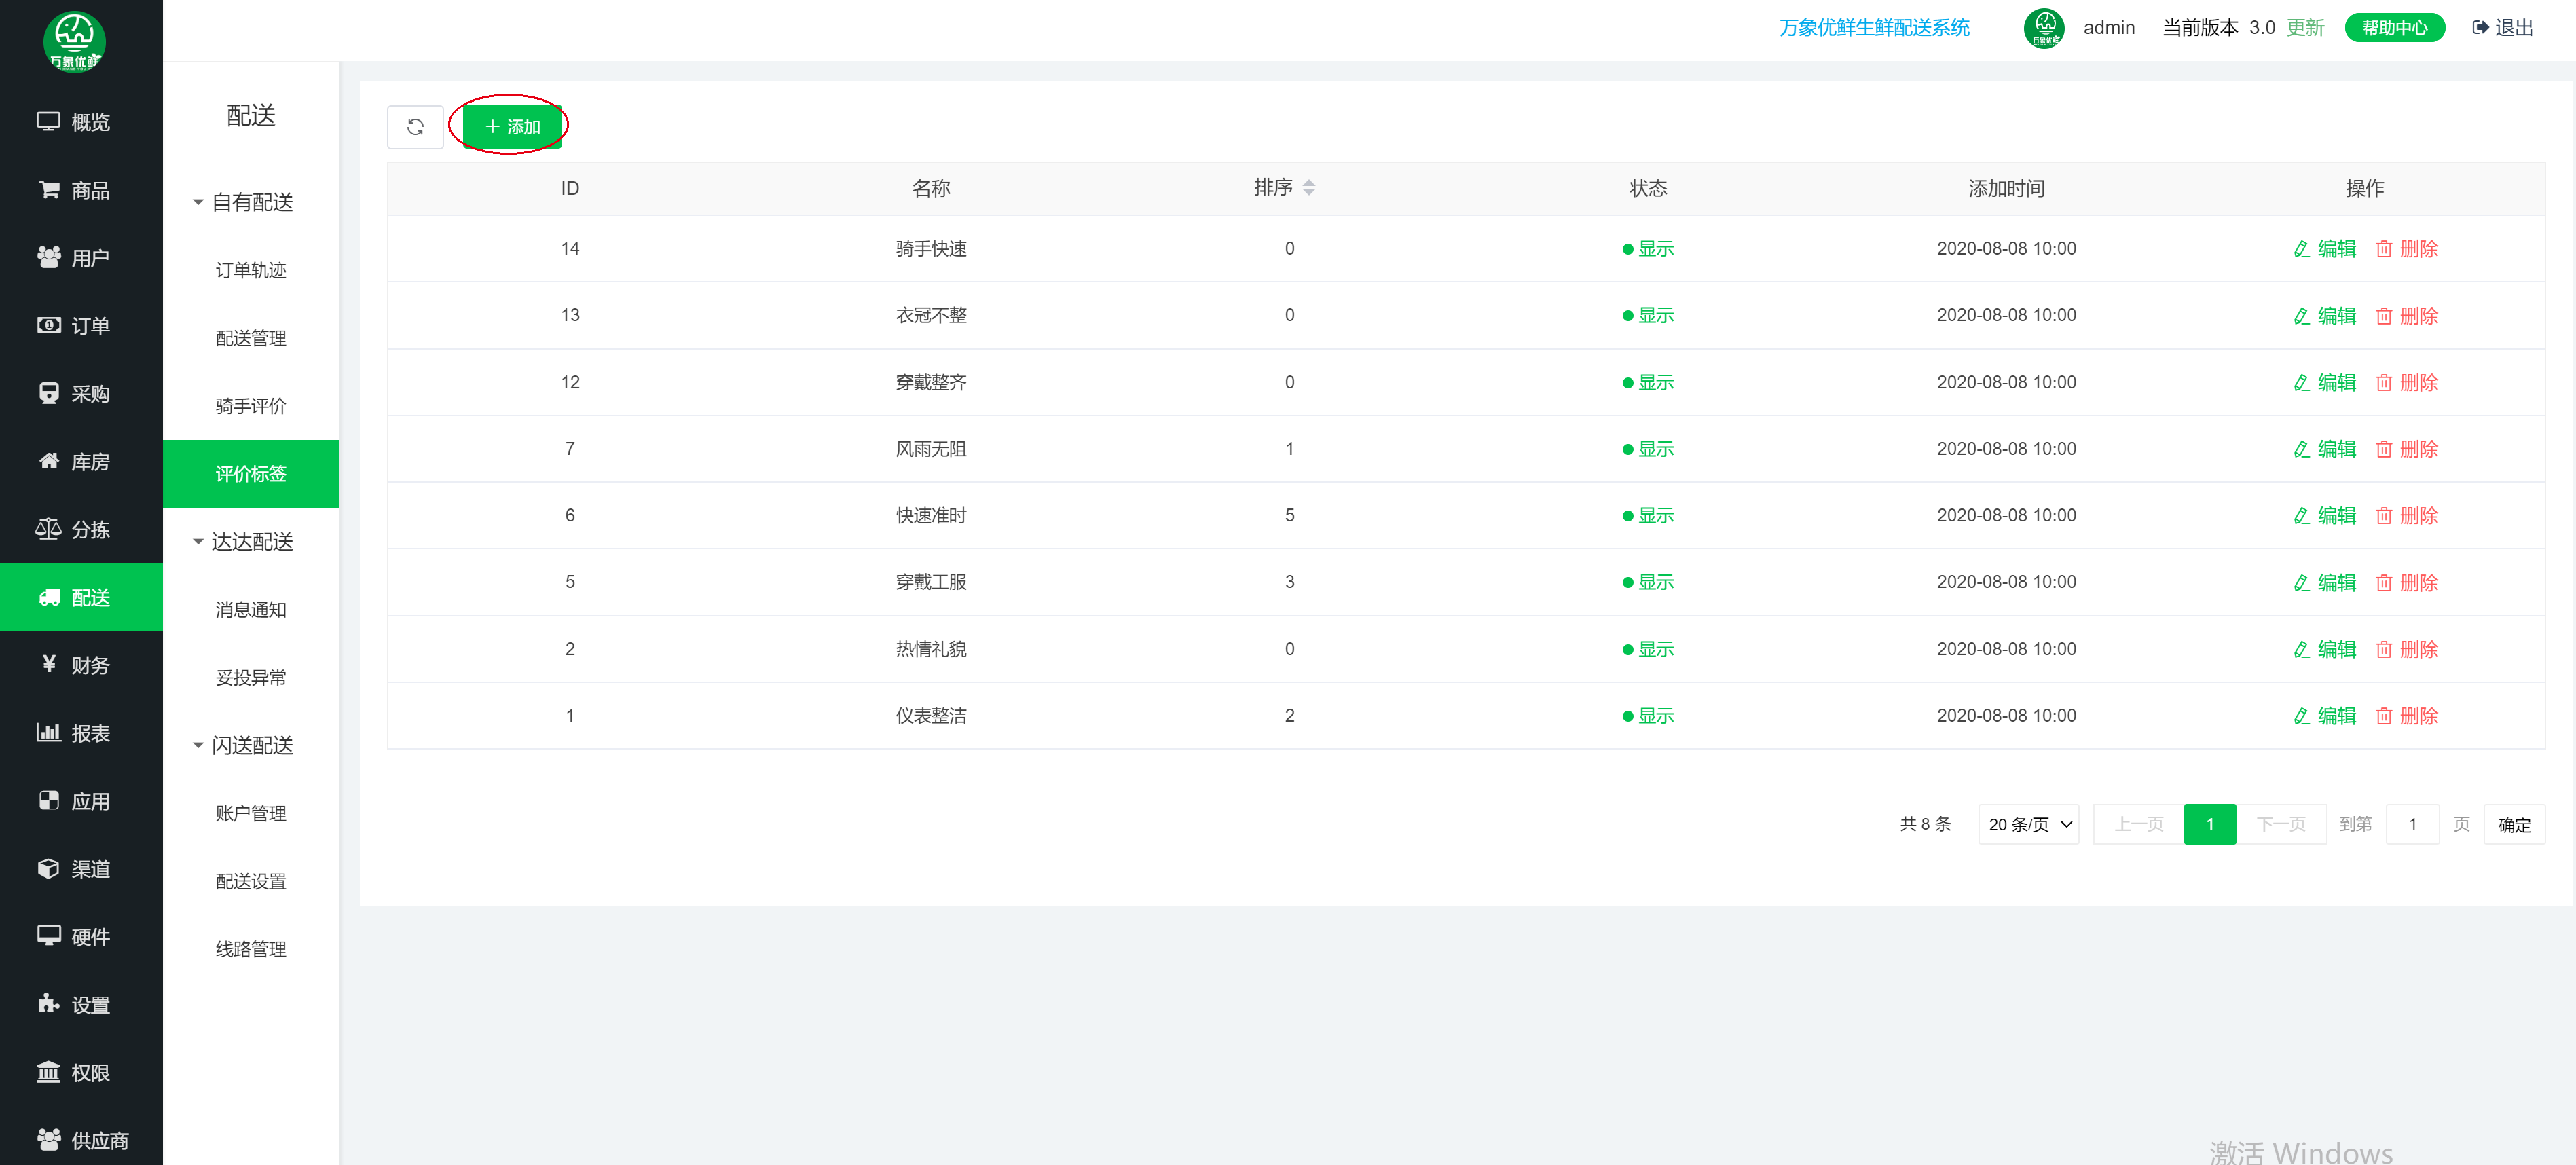Image resolution: width=2576 pixels, height=1165 pixels.
Task: Click the green 添加 add button
Action: tap(512, 127)
